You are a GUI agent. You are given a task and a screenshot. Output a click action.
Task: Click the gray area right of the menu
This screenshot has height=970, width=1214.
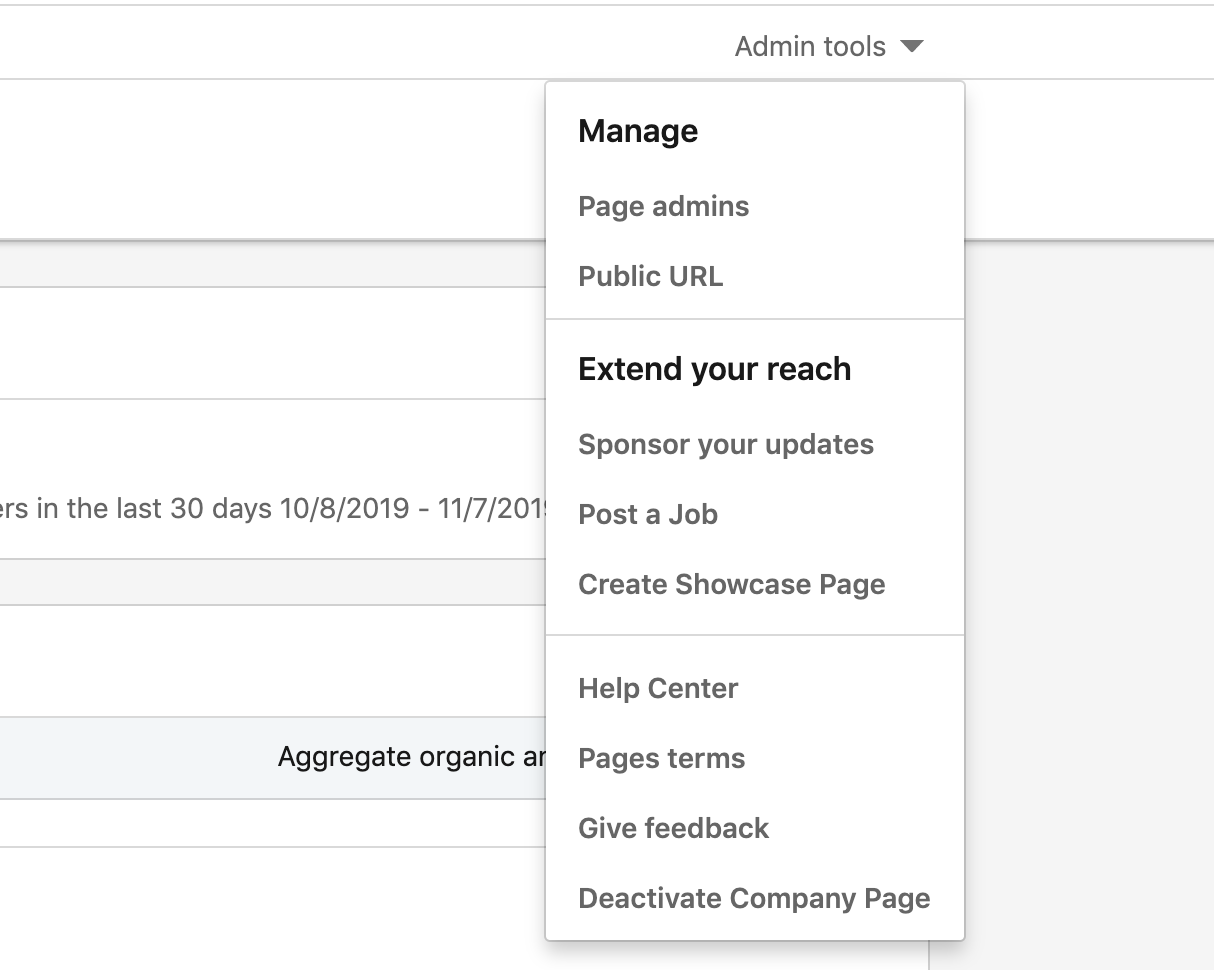tap(1090, 600)
